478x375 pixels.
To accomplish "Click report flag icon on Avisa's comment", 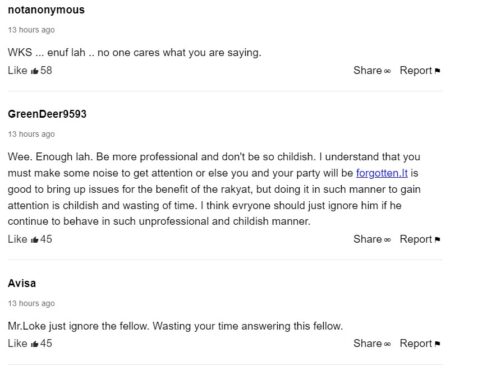I will [x=437, y=344].
